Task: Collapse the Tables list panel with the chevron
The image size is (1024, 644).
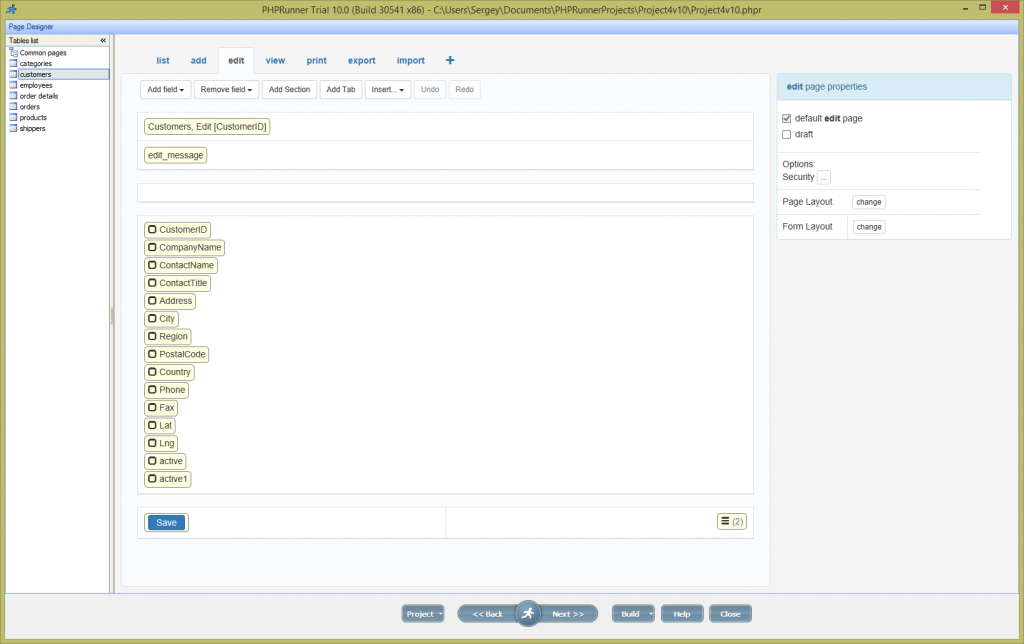Action: [x=101, y=40]
